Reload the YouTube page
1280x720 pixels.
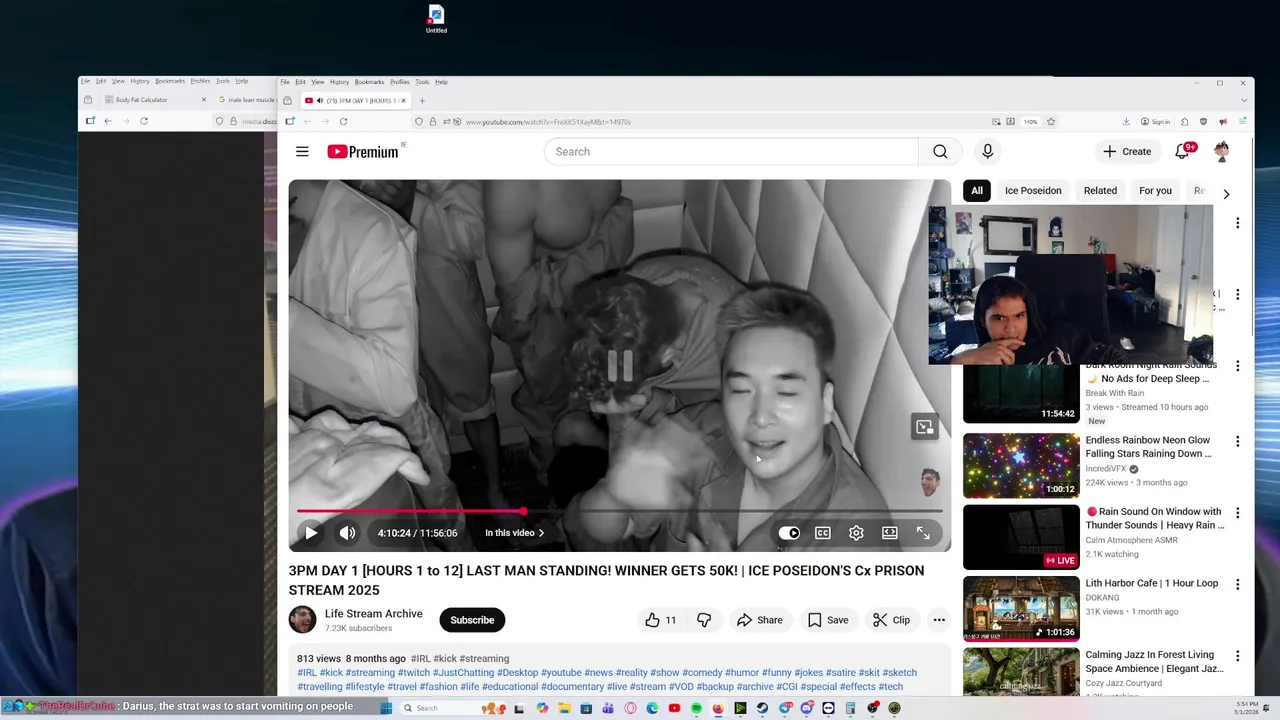click(343, 122)
